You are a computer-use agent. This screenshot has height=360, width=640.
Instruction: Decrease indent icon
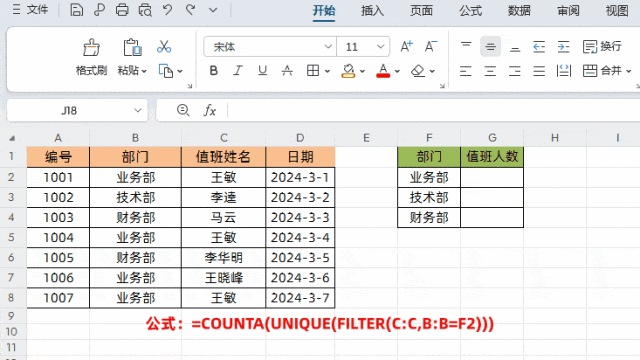pyautogui.click(x=539, y=47)
